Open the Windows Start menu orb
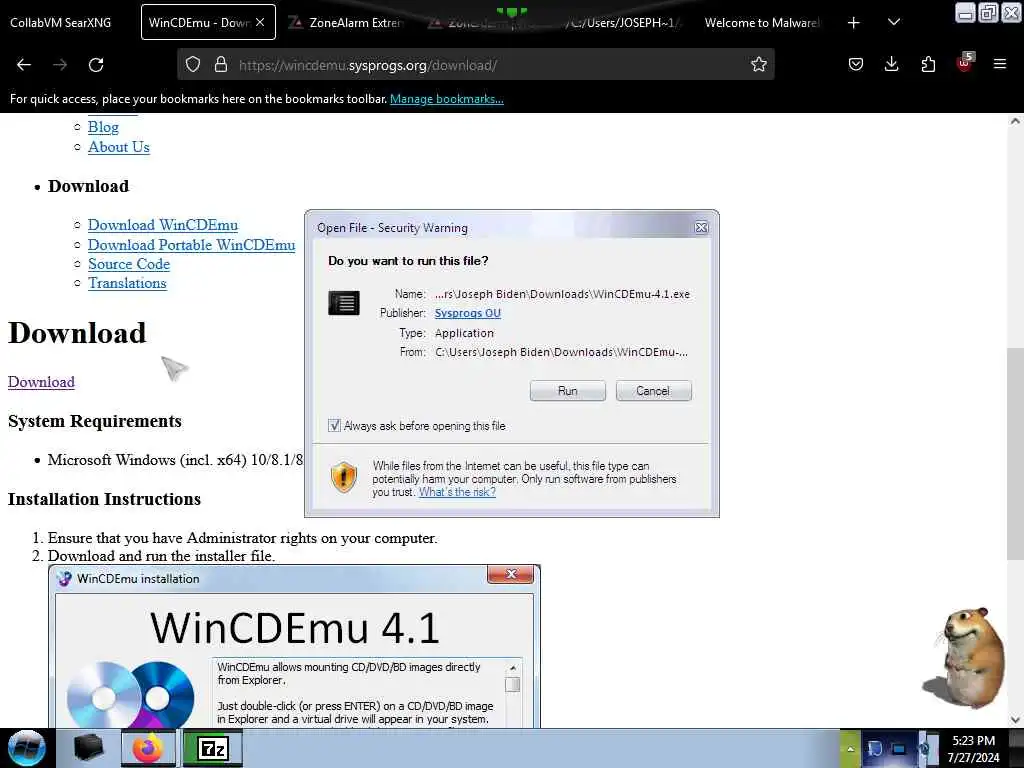The width and height of the screenshot is (1024, 768). [27, 748]
